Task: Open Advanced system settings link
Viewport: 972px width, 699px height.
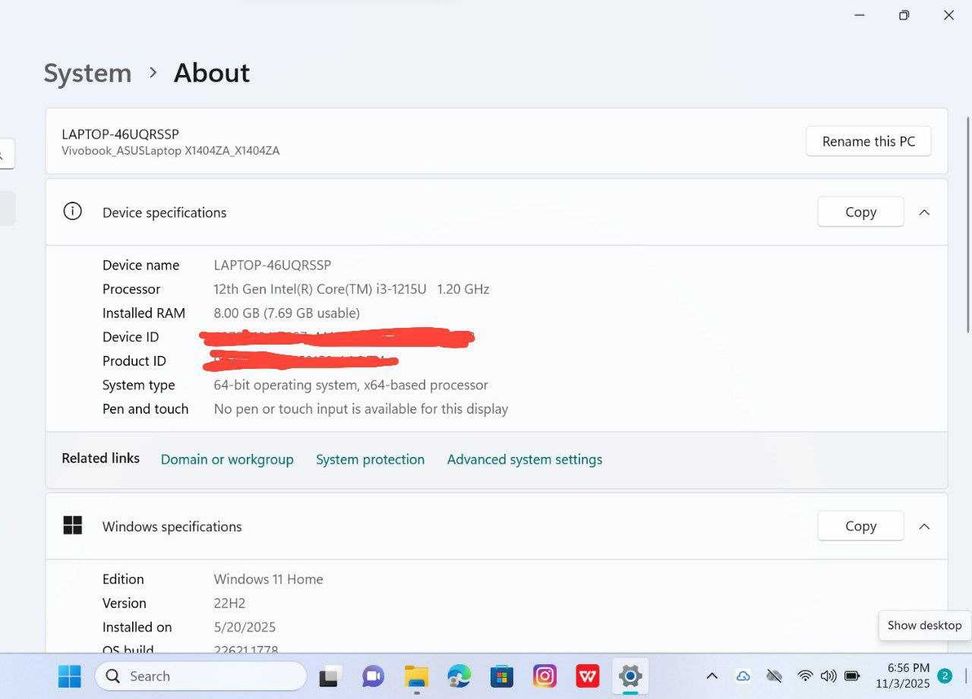Action: pos(524,459)
